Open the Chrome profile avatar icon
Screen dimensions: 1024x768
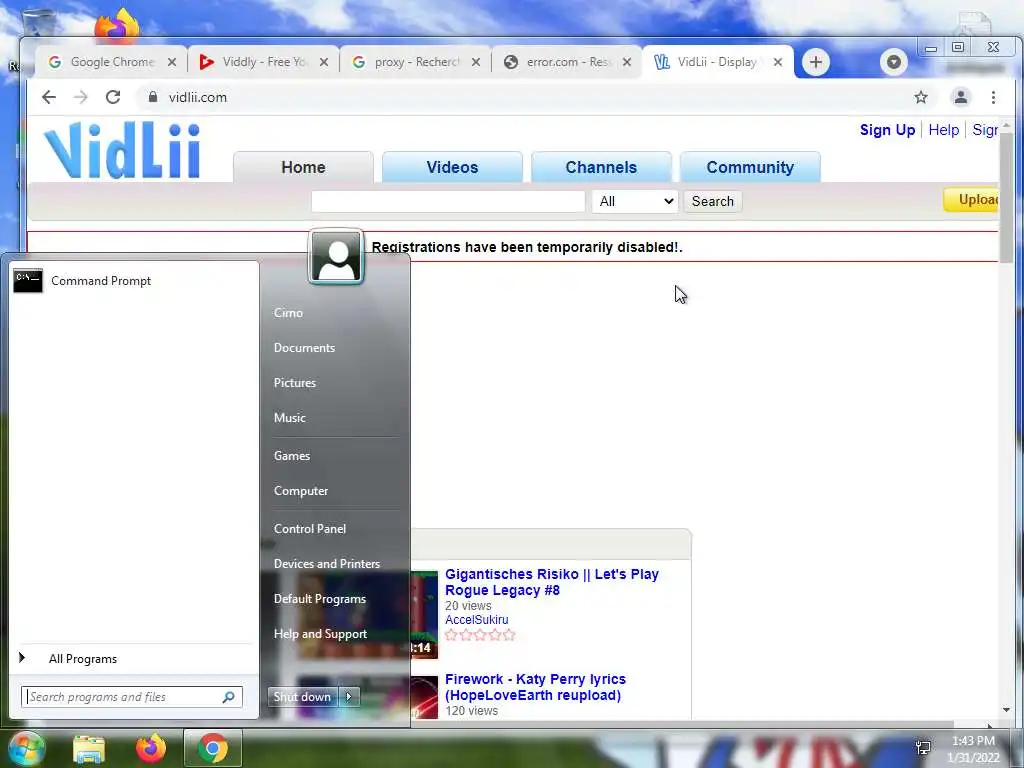961,97
